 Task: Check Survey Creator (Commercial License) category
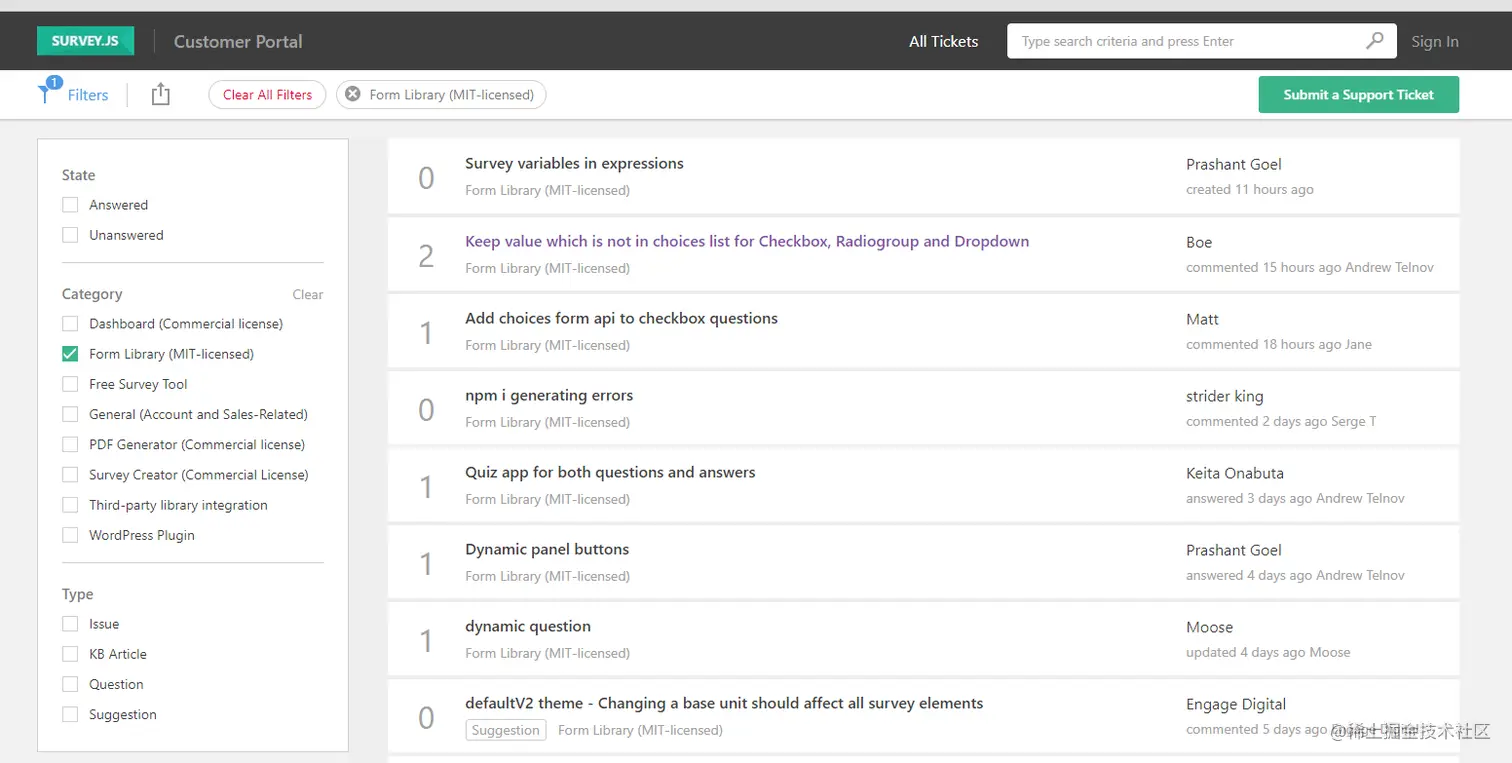(x=70, y=474)
